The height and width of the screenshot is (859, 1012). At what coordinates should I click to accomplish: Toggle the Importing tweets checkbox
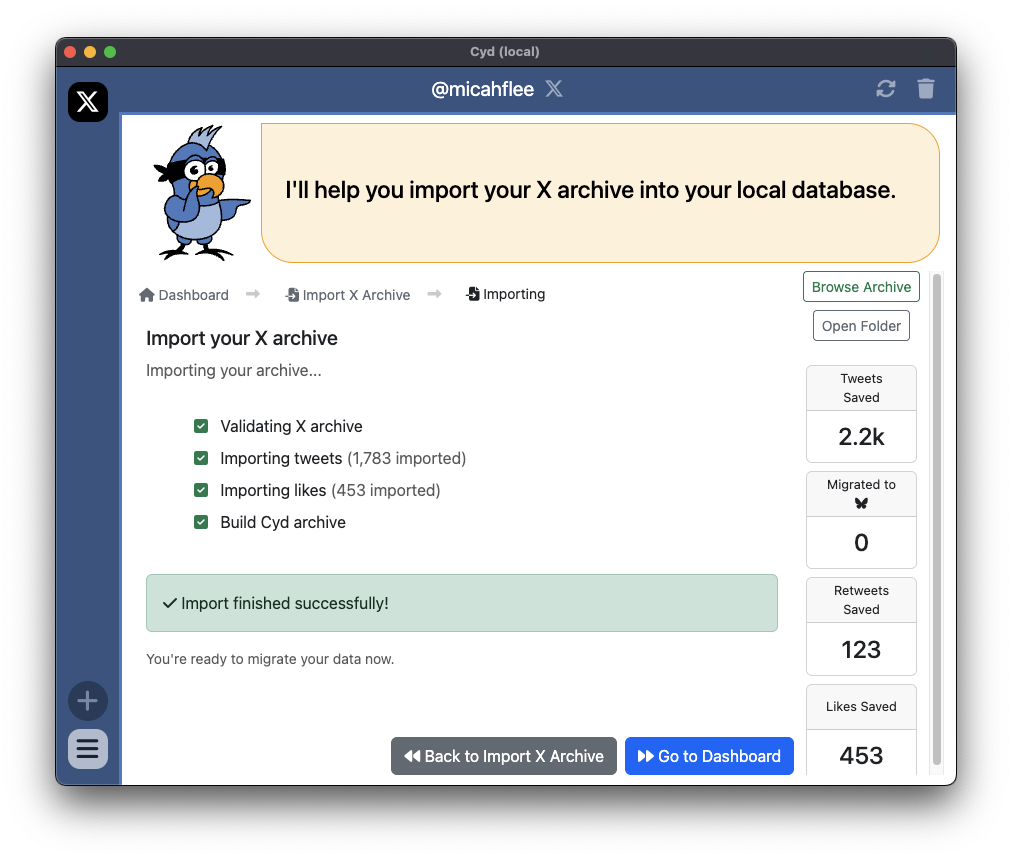tap(201, 458)
